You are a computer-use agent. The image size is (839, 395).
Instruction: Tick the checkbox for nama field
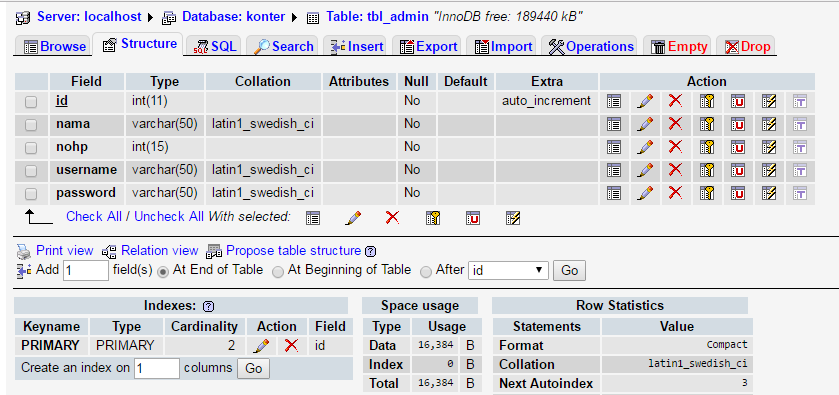[x=31, y=125]
